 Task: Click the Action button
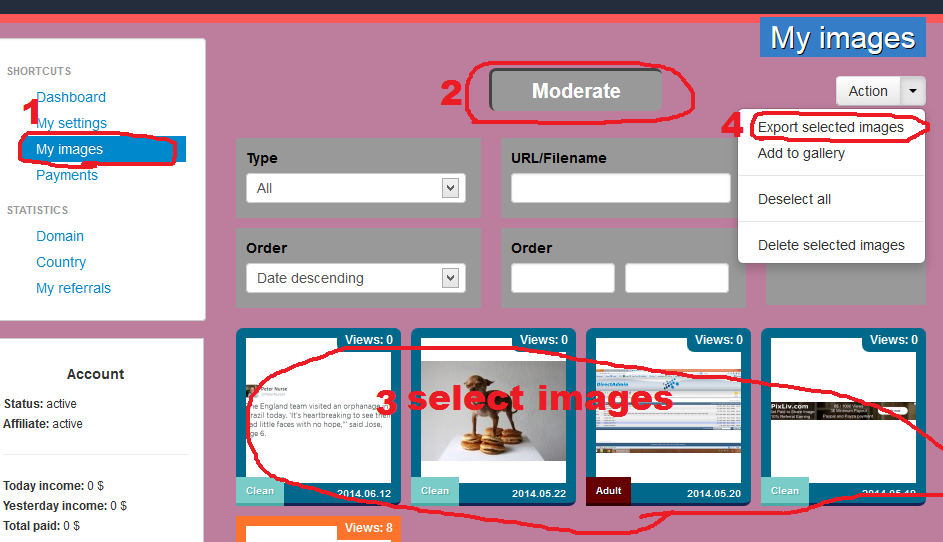(x=867, y=91)
